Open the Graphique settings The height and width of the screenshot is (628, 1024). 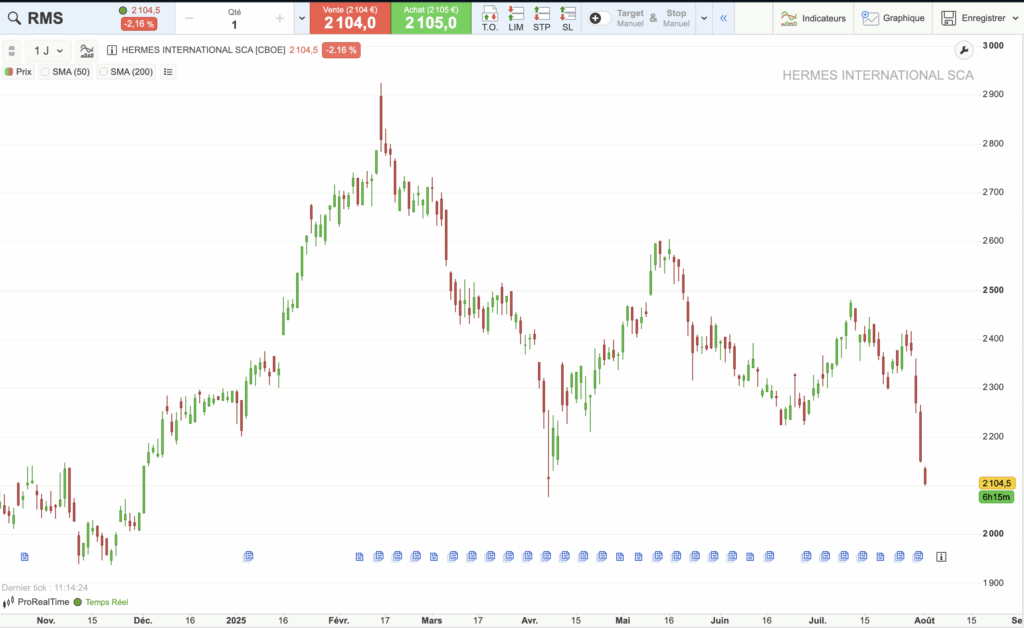(x=893, y=18)
